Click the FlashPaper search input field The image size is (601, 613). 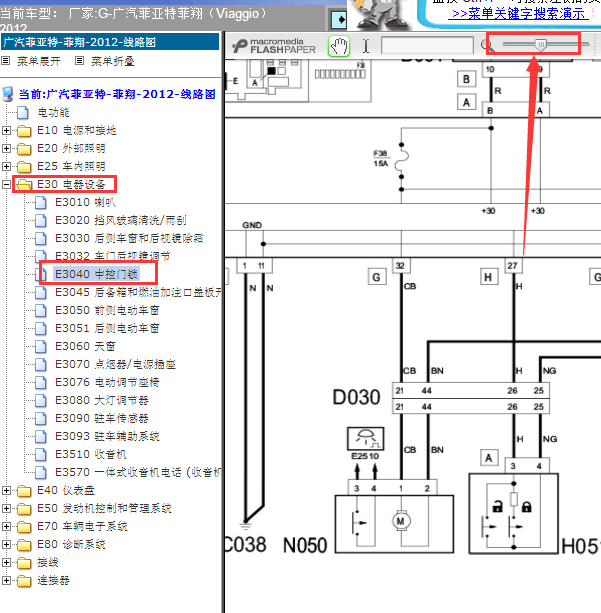[x=427, y=46]
